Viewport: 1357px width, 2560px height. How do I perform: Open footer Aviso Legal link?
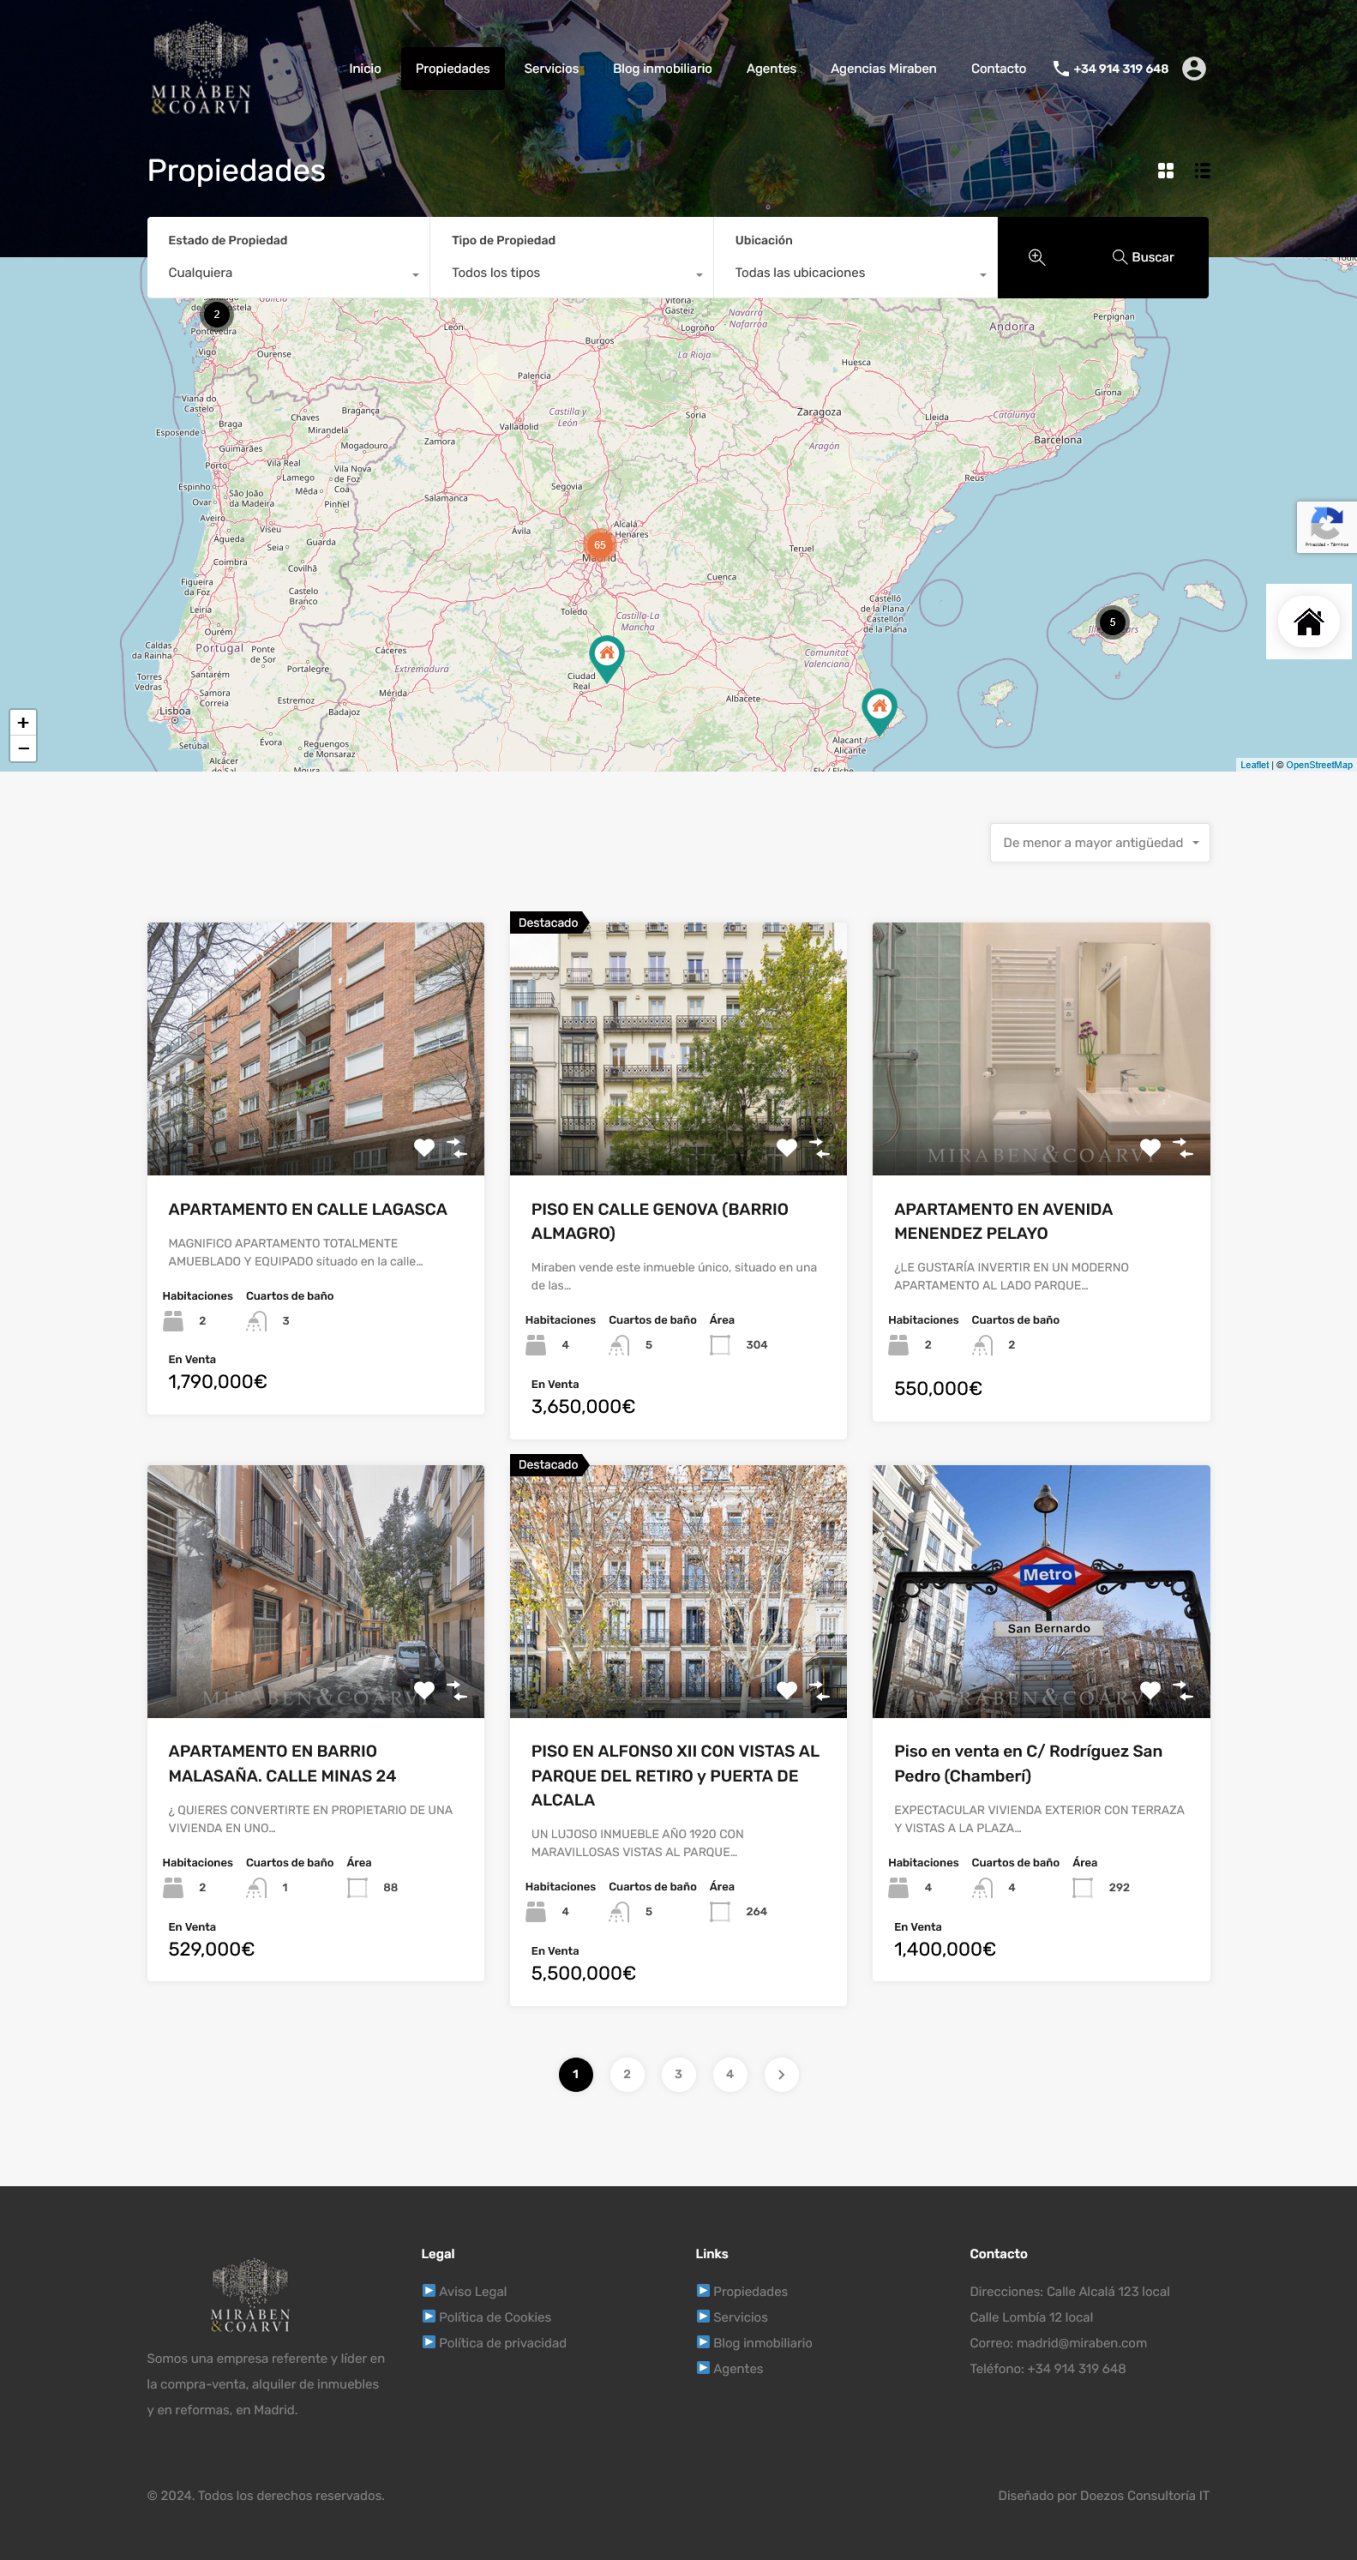[472, 2291]
